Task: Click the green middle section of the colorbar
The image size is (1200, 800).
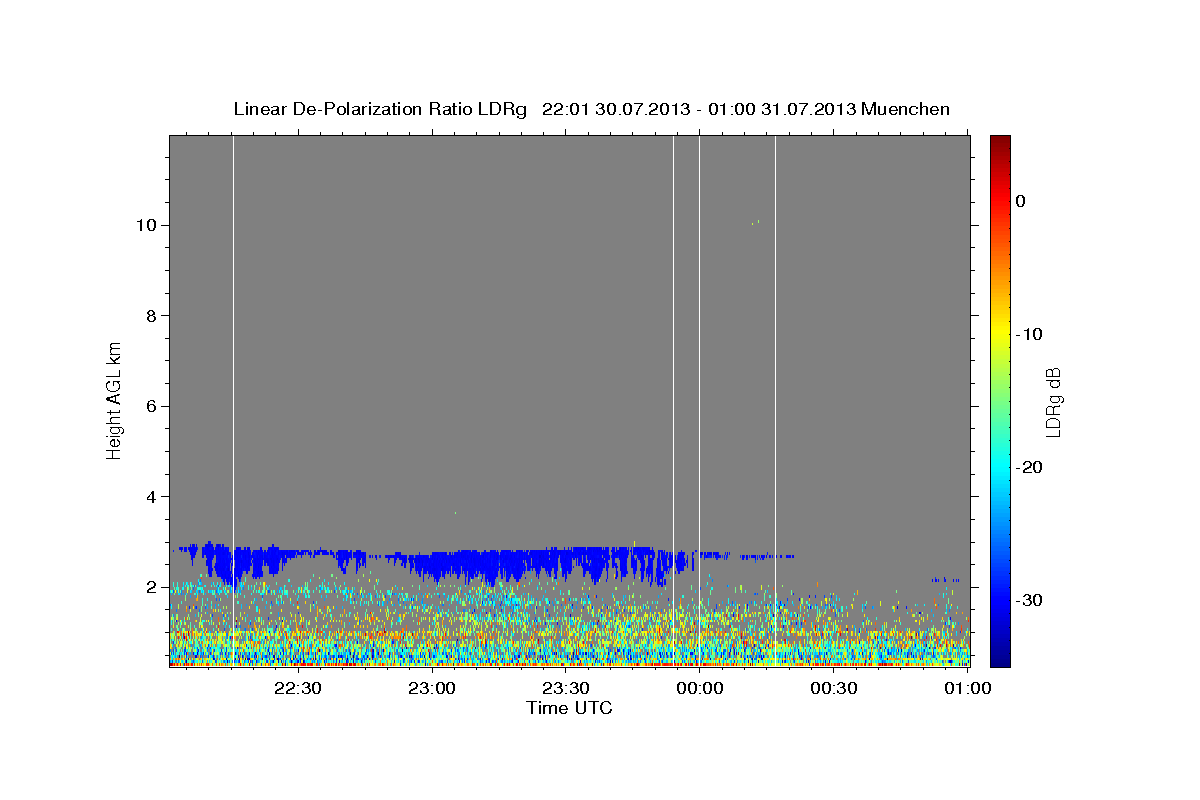Action: pyautogui.click(x=1000, y=400)
